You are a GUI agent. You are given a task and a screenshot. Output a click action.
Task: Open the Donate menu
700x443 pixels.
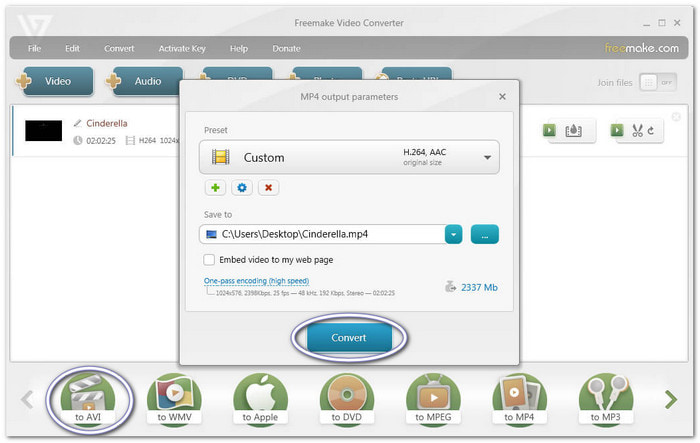pyautogui.click(x=286, y=48)
